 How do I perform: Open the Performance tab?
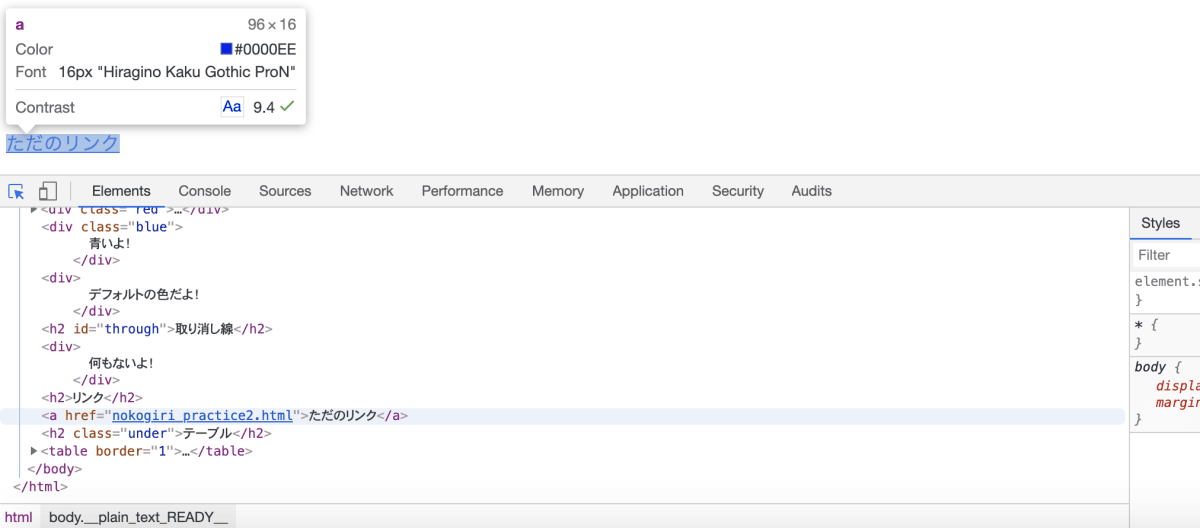(462, 191)
